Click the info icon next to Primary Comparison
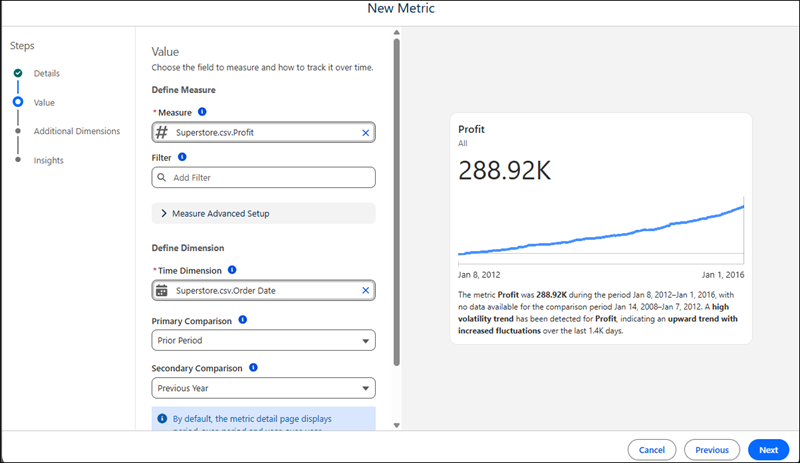The image size is (800, 464). point(243,320)
